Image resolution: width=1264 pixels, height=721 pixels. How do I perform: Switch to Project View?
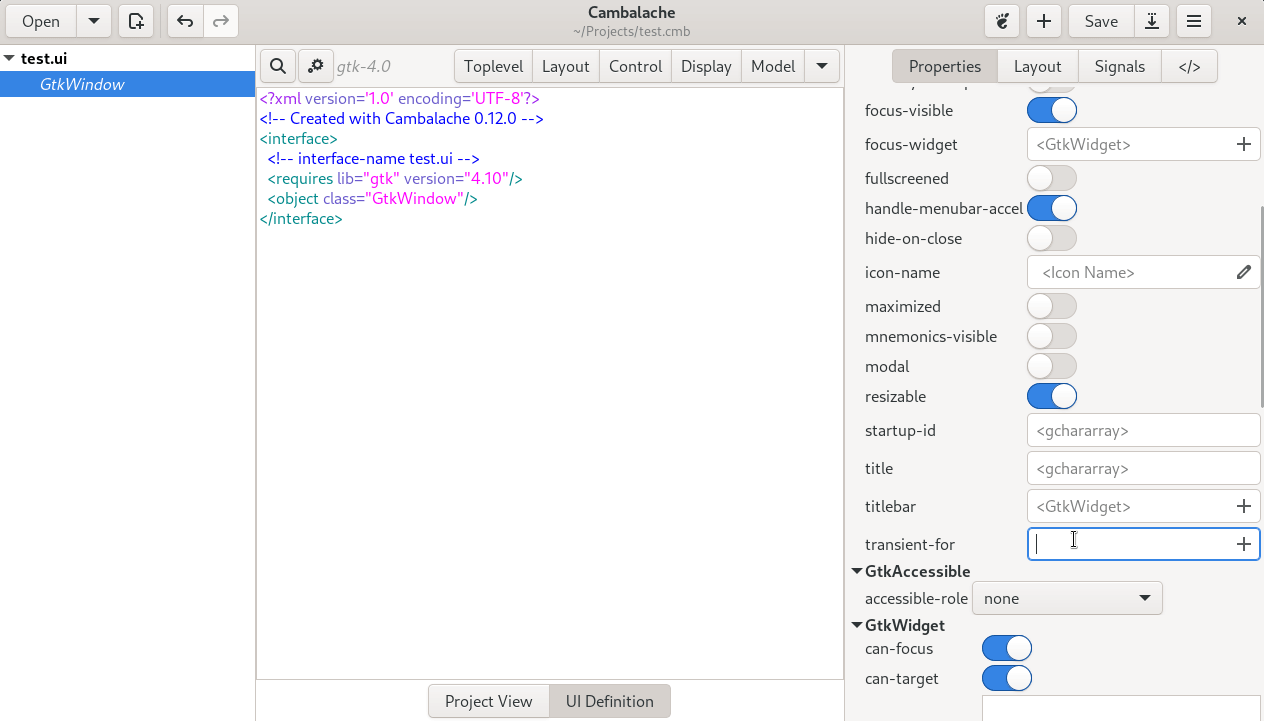489,701
